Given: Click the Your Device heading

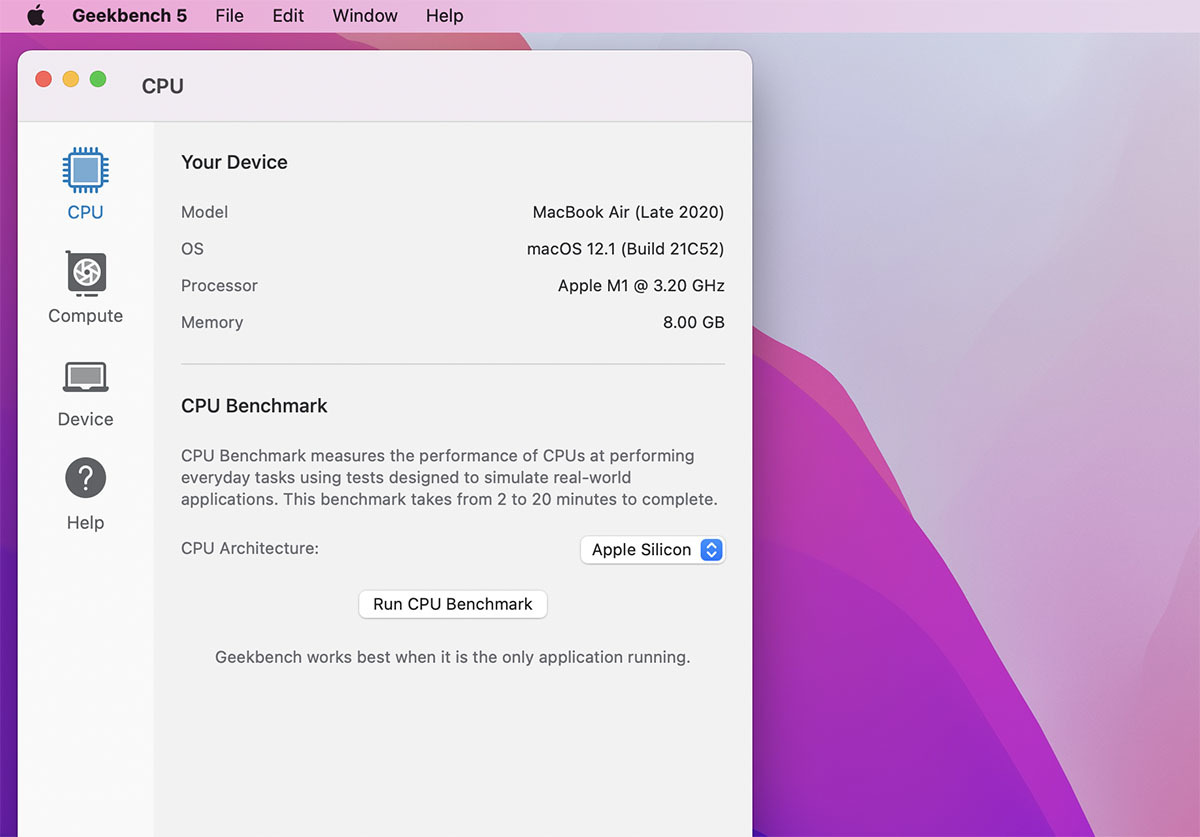Looking at the screenshot, I should click(x=234, y=162).
